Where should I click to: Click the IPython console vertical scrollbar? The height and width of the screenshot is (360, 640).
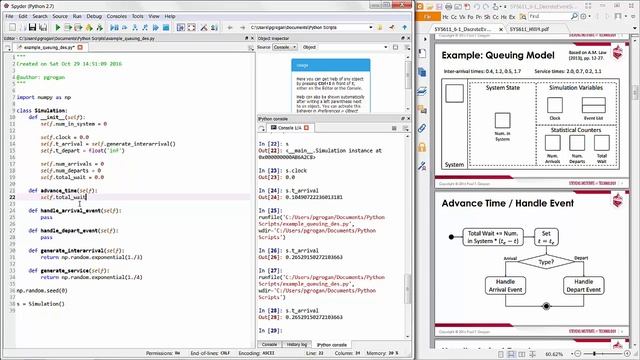(x=407, y=288)
